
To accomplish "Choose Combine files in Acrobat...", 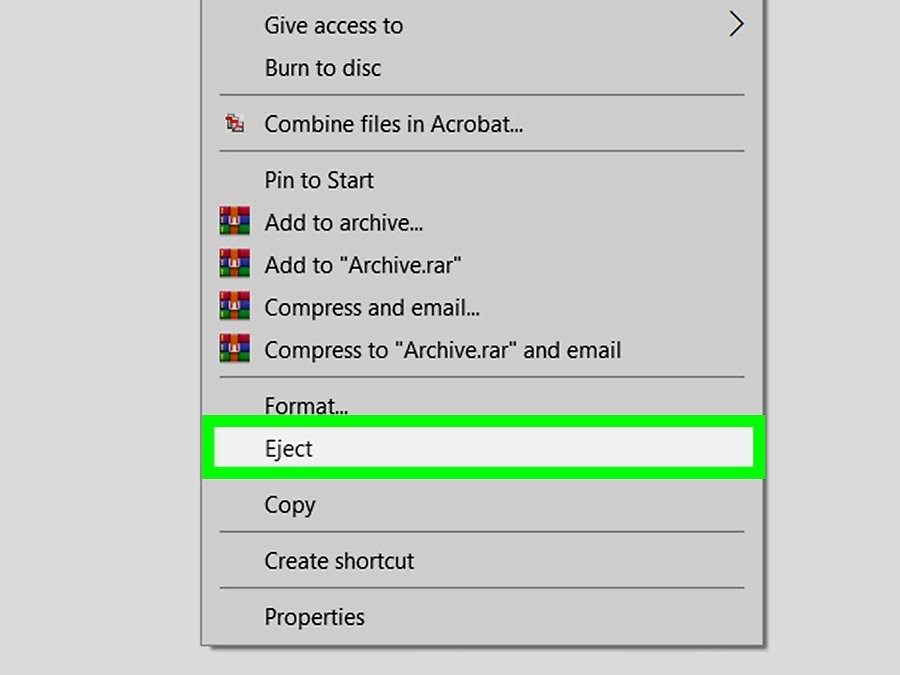I will (393, 124).
